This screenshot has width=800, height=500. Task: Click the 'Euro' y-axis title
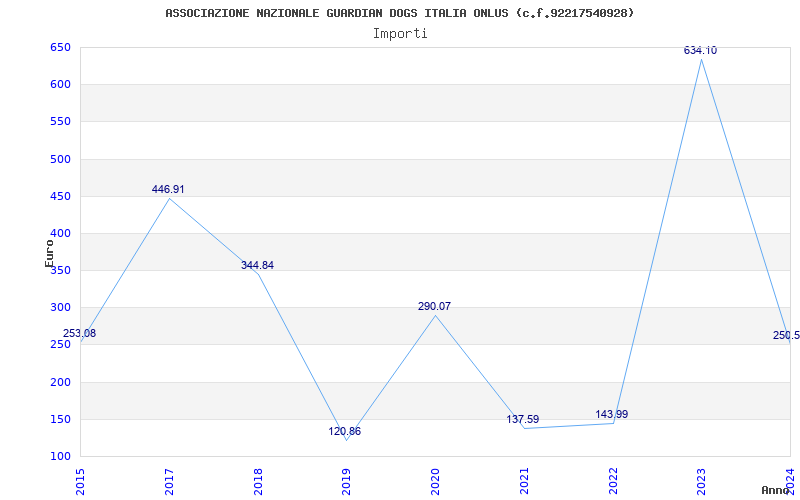49,253
